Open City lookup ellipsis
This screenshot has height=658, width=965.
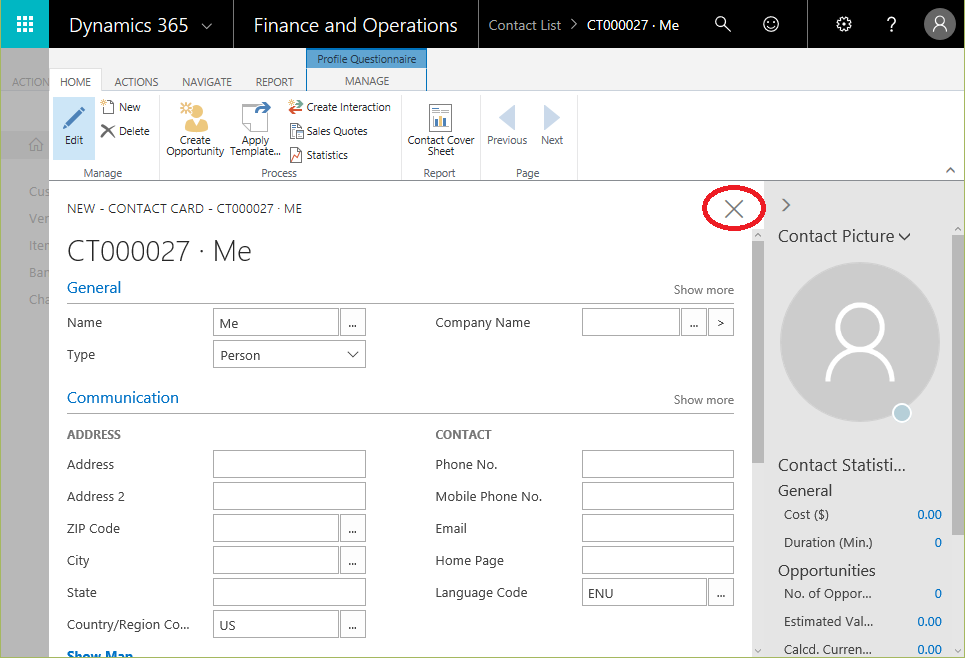[353, 560]
